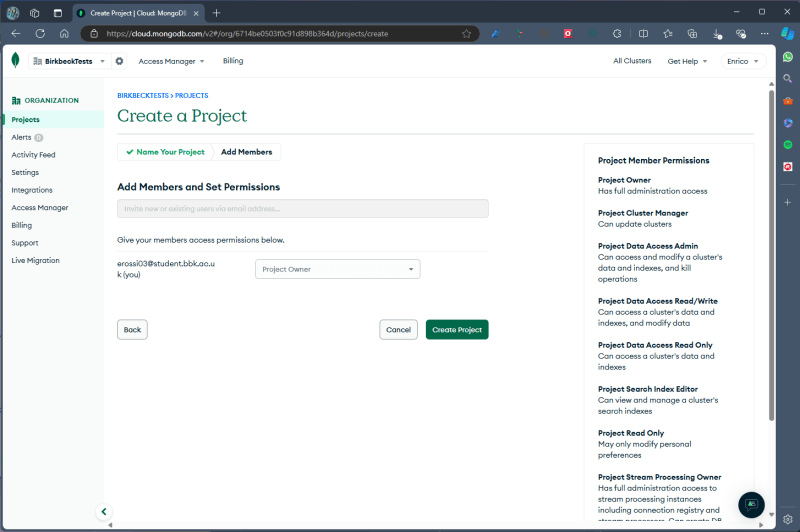
Task: Collapse the left navigation chevron
Action: 104,512
